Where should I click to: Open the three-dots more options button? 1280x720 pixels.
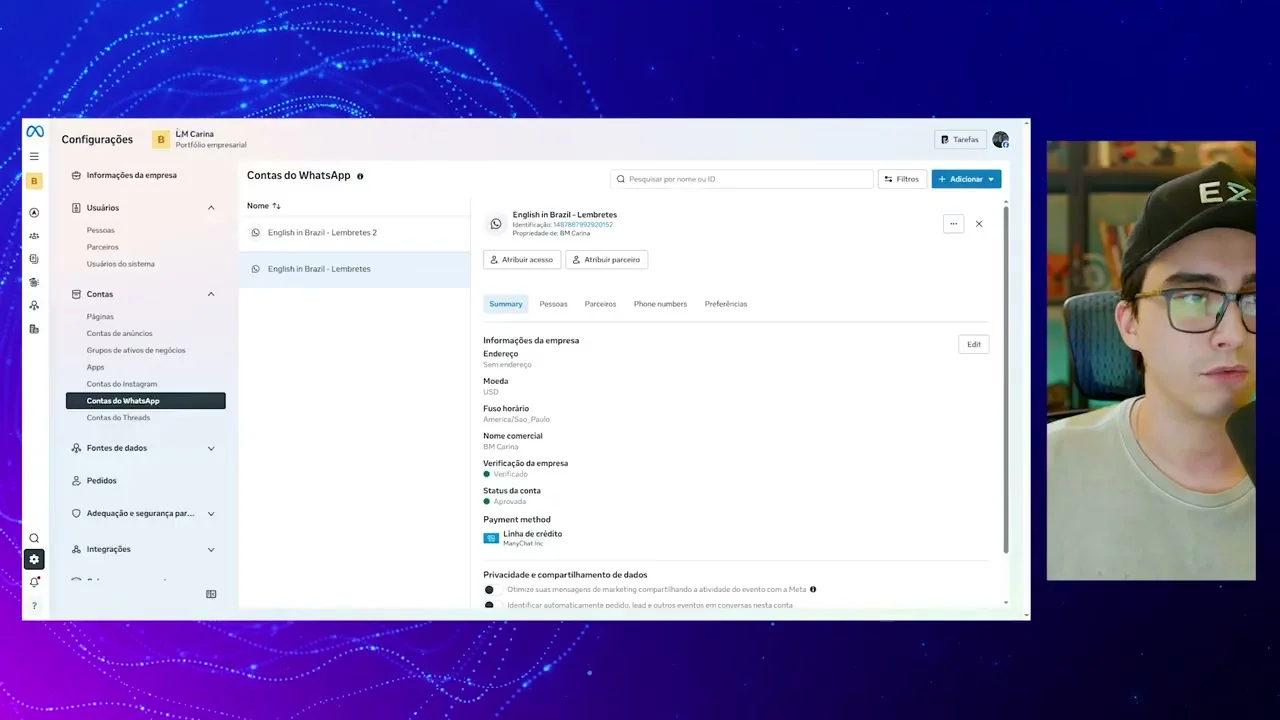pyautogui.click(x=953, y=224)
